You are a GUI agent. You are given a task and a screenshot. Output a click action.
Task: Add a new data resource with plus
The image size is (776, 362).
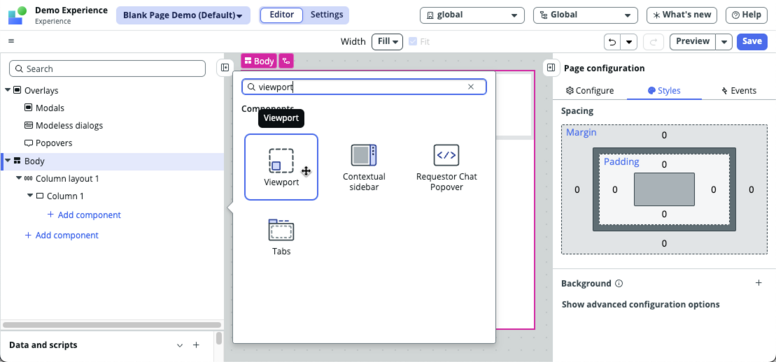point(196,345)
